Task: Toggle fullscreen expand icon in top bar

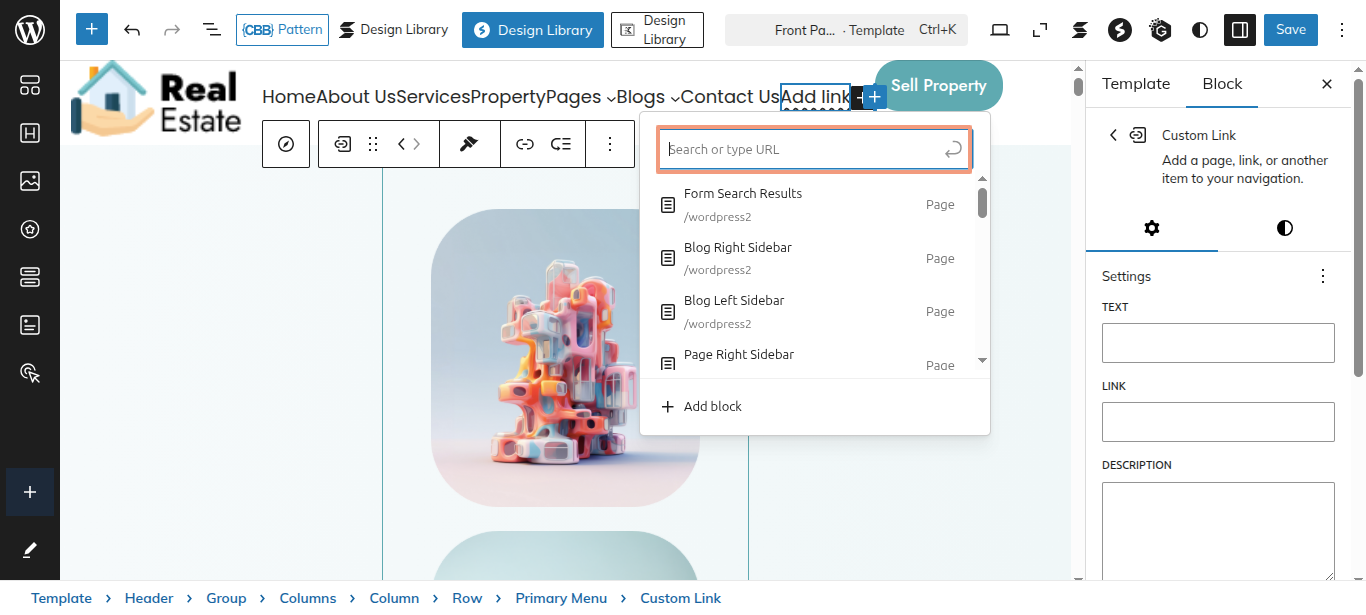Action: click(1040, 30)
